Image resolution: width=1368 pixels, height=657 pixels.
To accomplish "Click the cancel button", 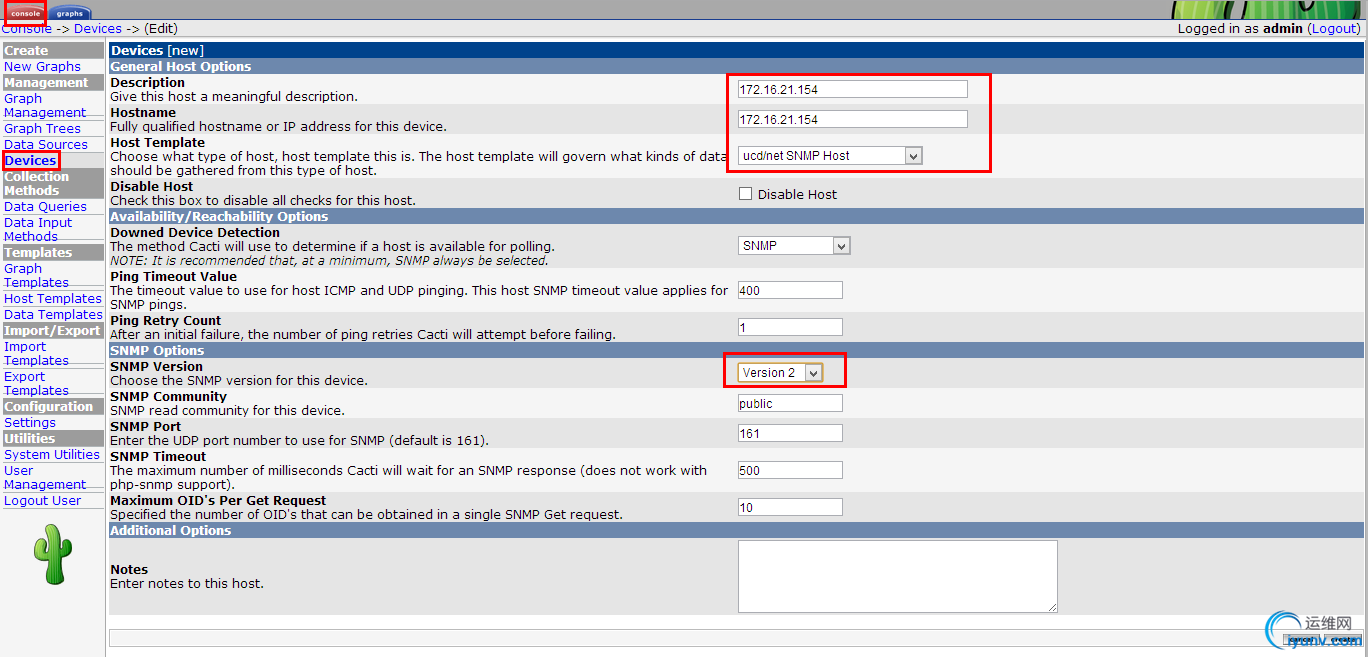I will point(1300,639).
